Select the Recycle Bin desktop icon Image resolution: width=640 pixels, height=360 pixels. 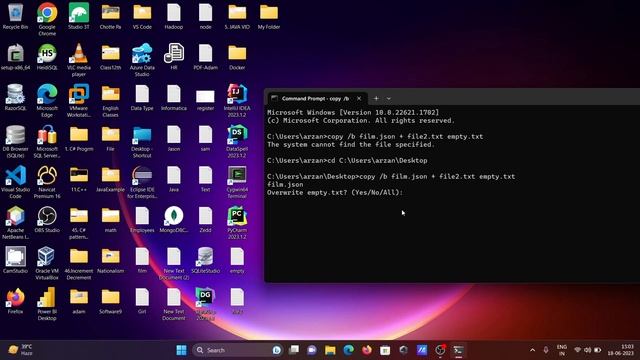pos(15,16)
